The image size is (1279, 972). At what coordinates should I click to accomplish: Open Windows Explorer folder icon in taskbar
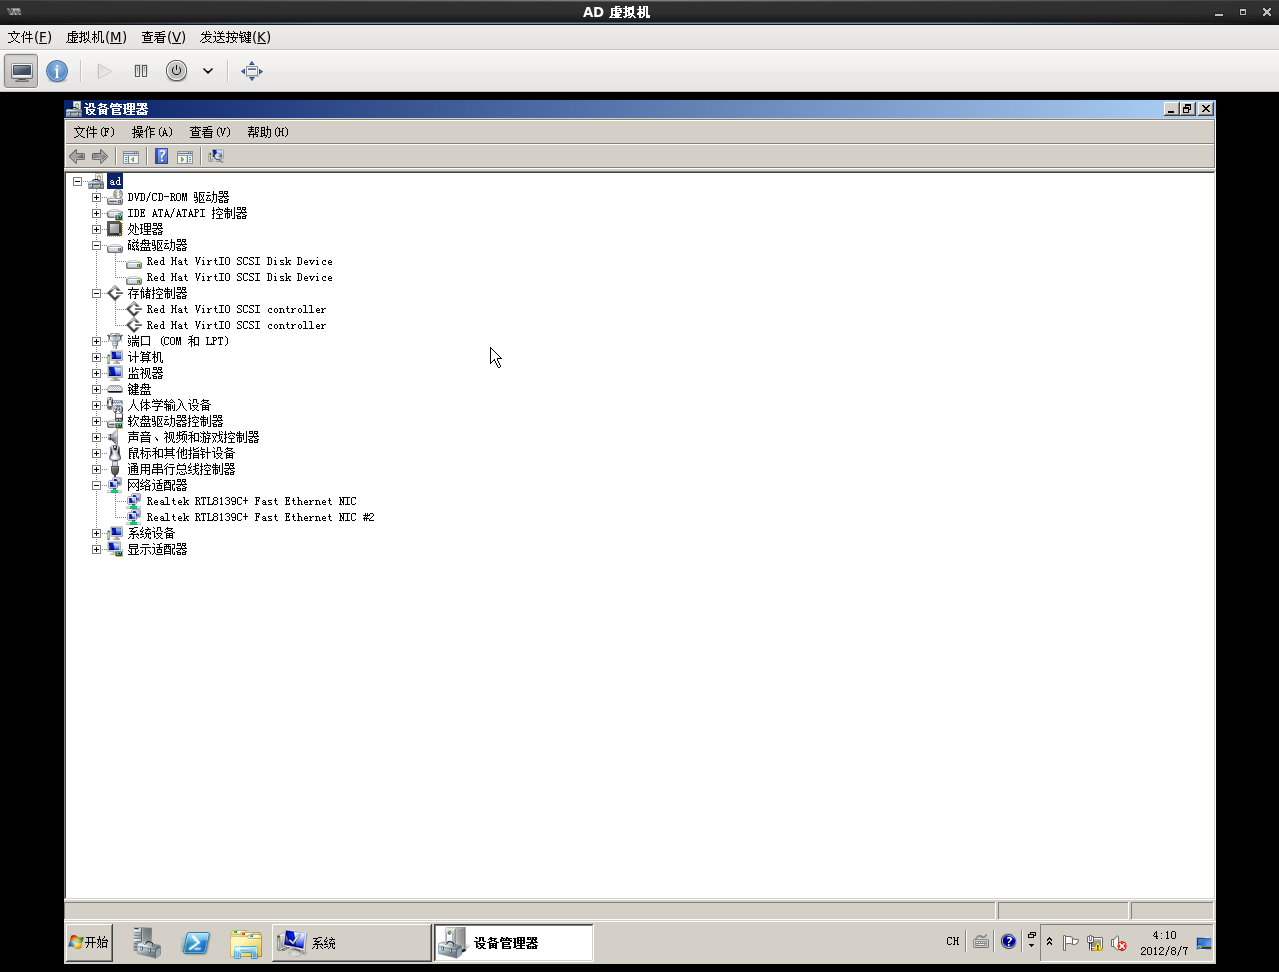245,942
